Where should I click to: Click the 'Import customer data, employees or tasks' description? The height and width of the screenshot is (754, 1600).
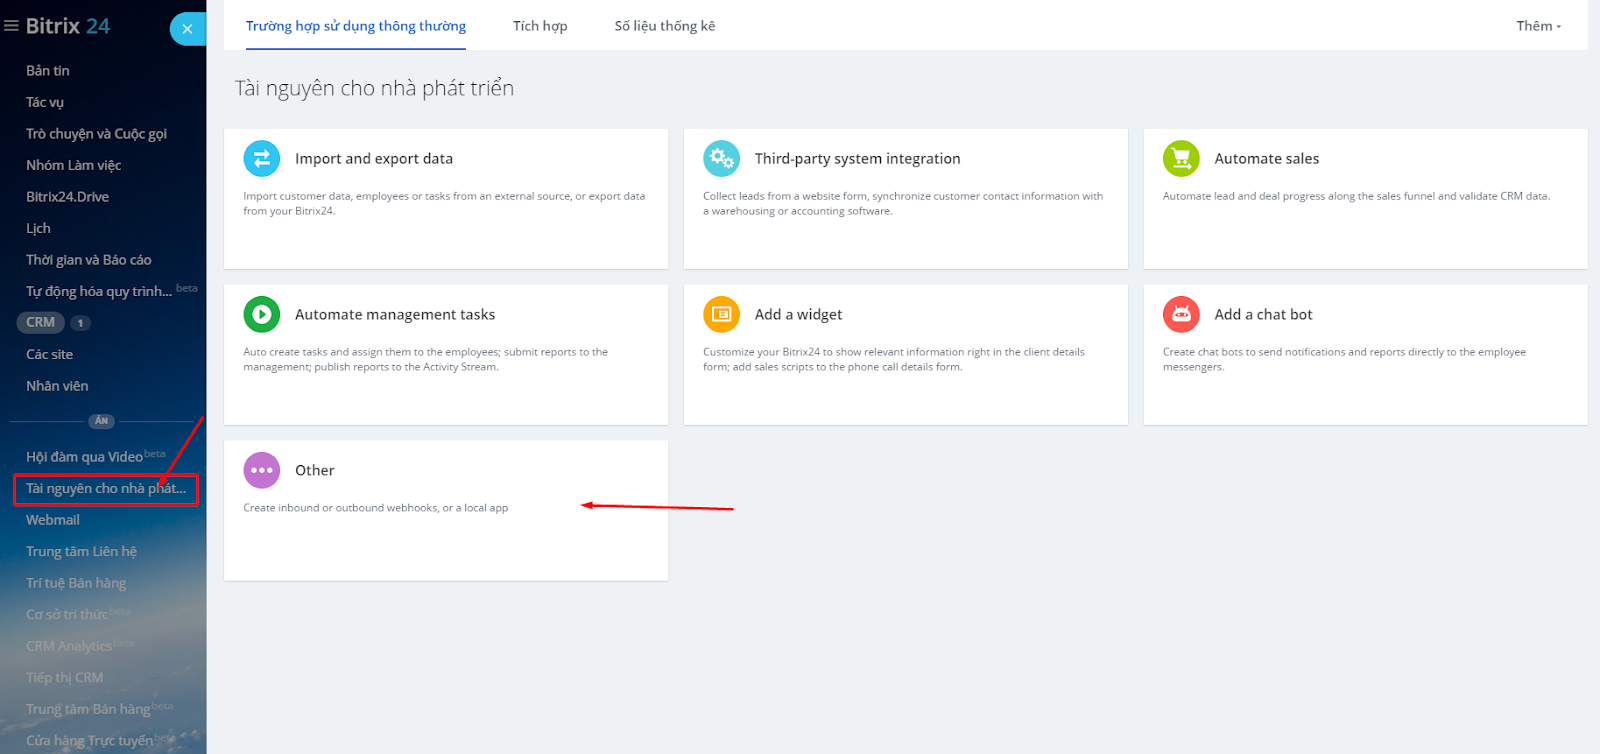[x=444, y=203]
